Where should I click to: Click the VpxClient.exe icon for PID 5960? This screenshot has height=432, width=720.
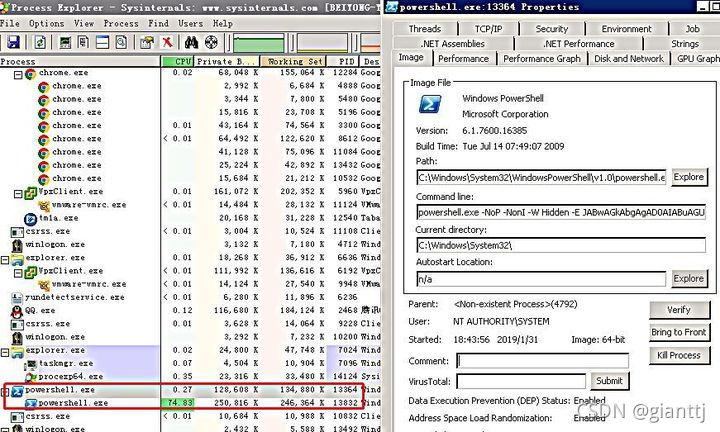[x=31, y=193]
